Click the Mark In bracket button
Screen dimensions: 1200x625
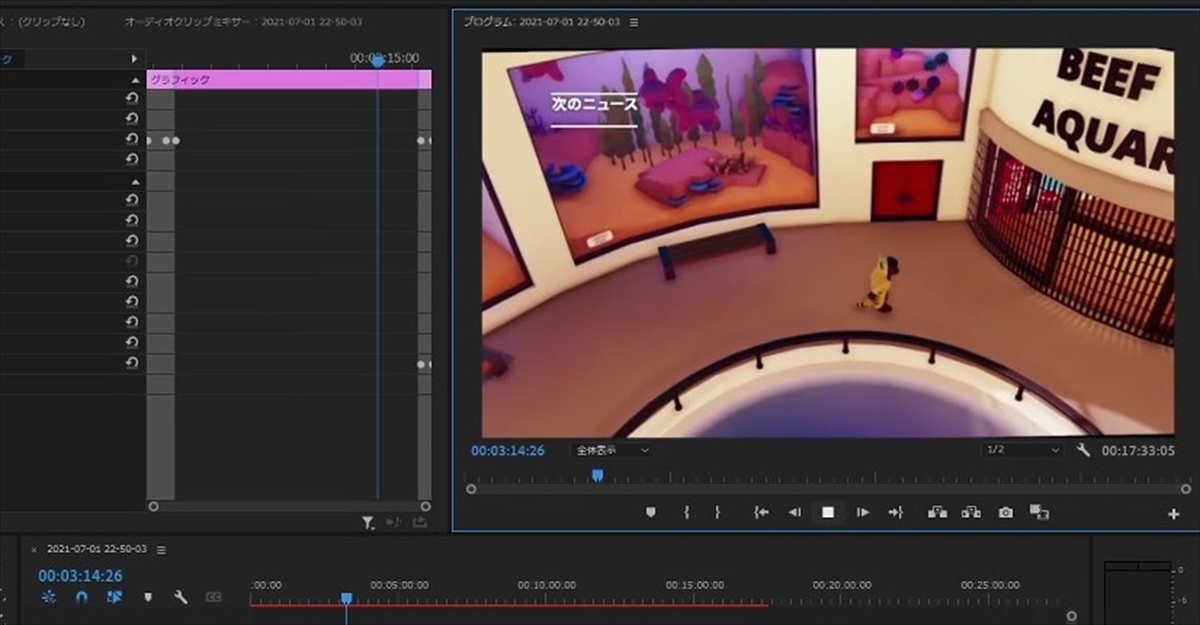[x=686, y=512]
